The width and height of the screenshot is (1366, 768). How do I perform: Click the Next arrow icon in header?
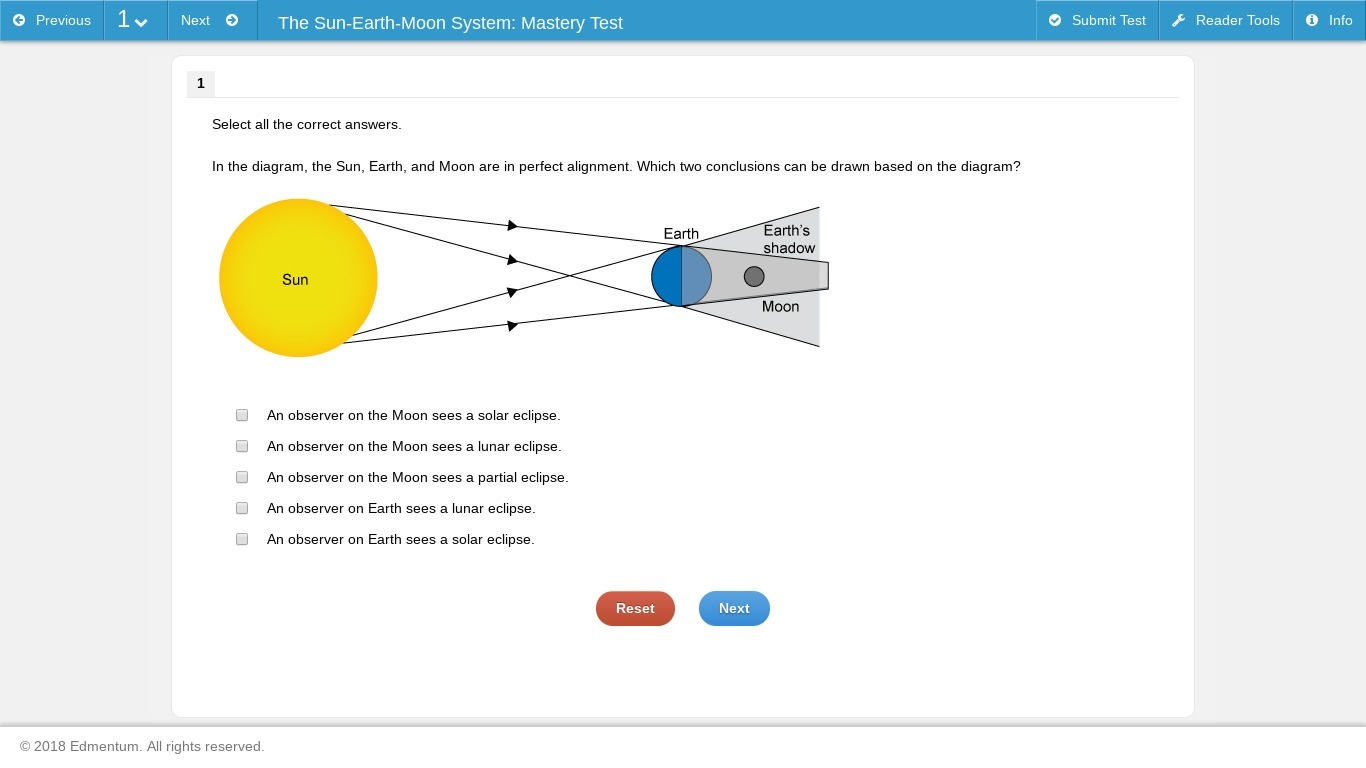point(232,20)
